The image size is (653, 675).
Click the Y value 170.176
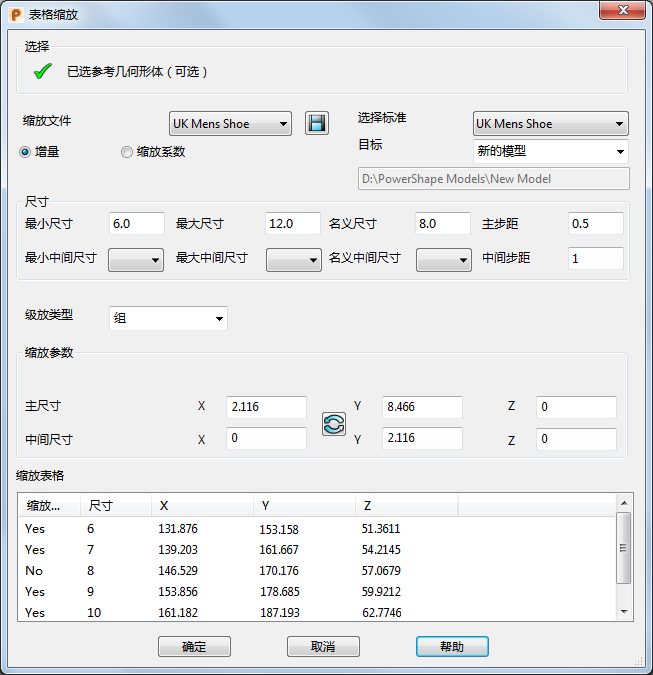pyautogui.click(x=279, y=571)
